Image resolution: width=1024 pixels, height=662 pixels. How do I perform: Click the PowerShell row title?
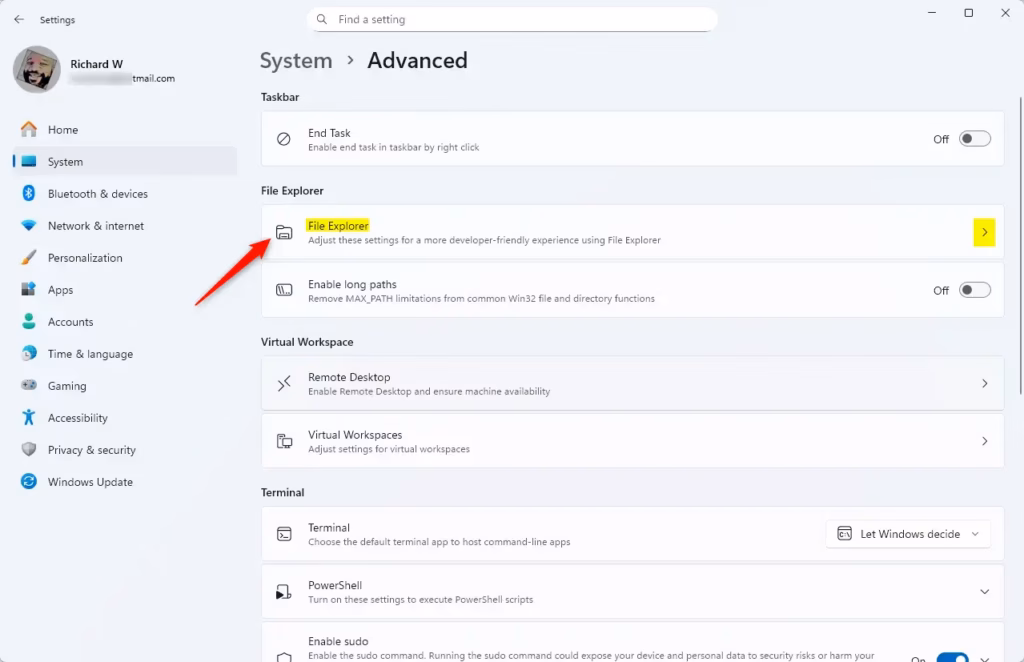coord(335,585)
